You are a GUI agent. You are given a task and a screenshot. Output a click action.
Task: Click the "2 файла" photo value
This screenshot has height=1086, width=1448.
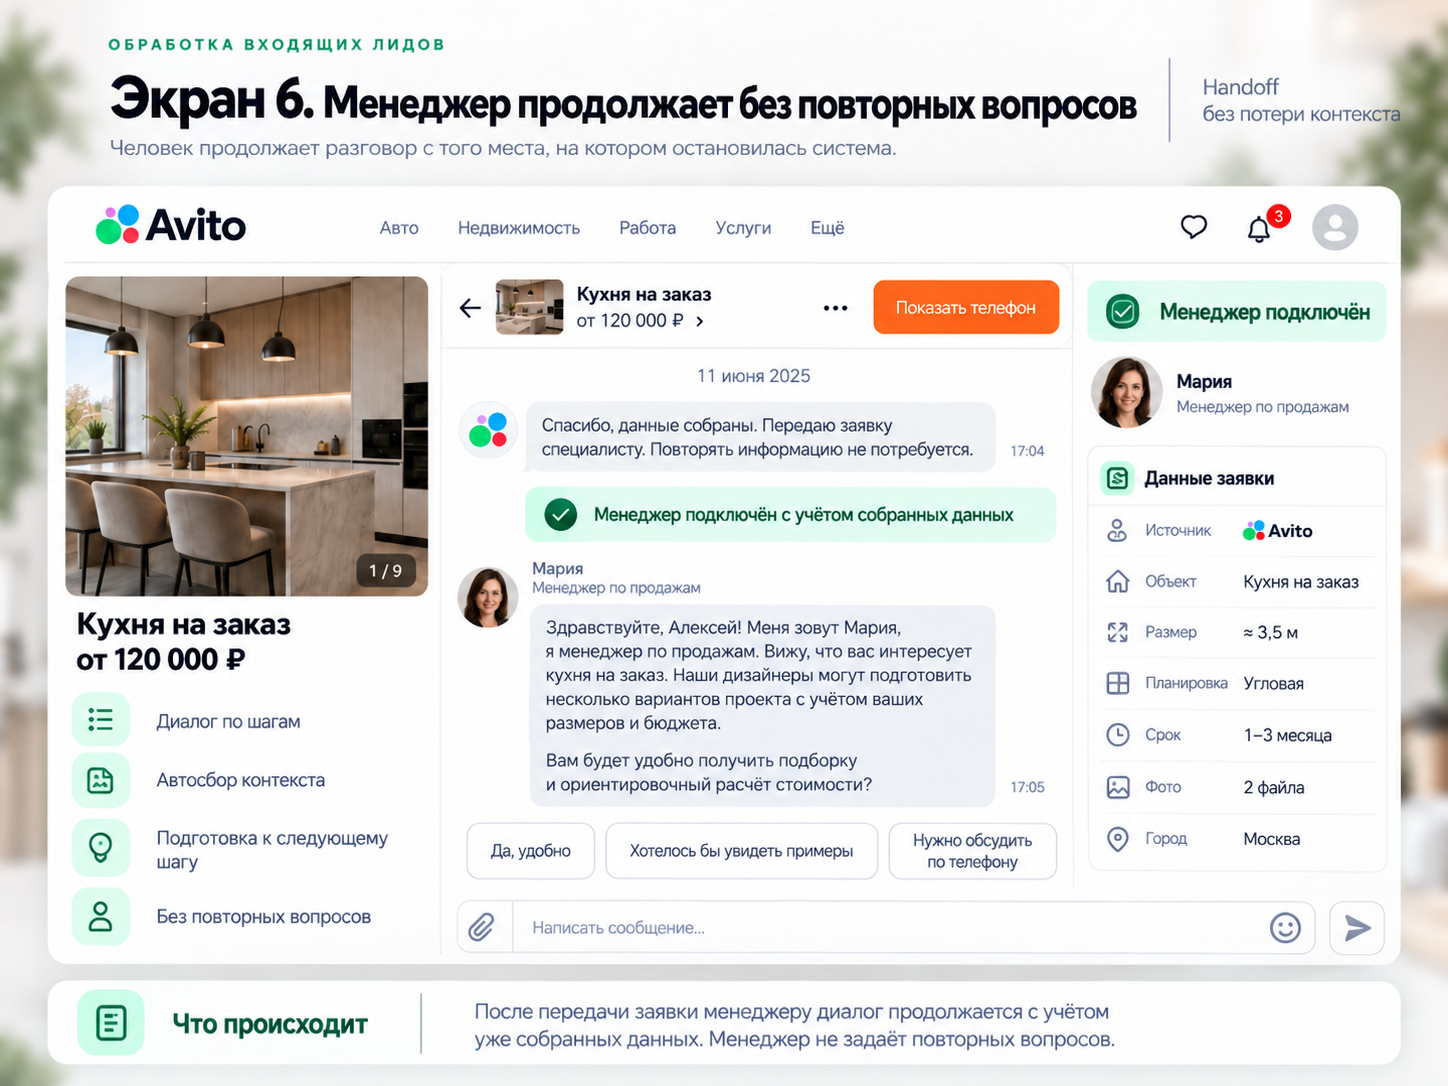[x=1274, y=787]
